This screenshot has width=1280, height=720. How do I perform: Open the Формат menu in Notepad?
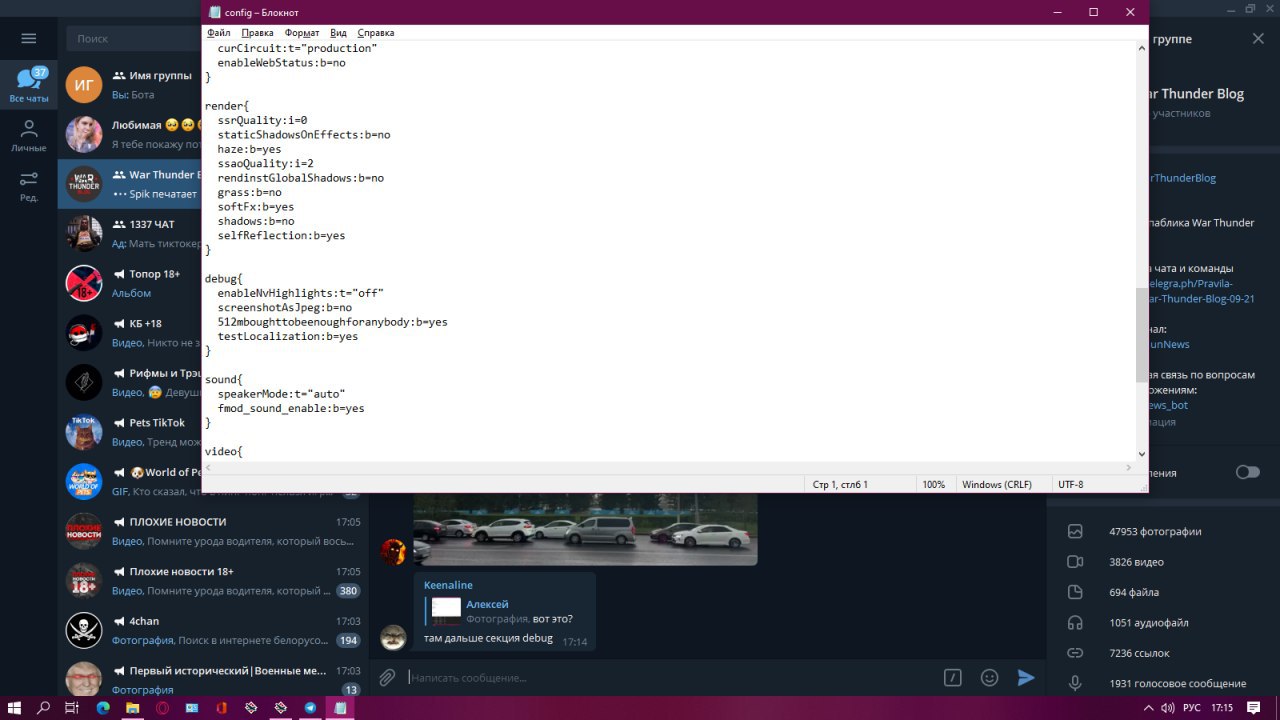pos(302,33)
